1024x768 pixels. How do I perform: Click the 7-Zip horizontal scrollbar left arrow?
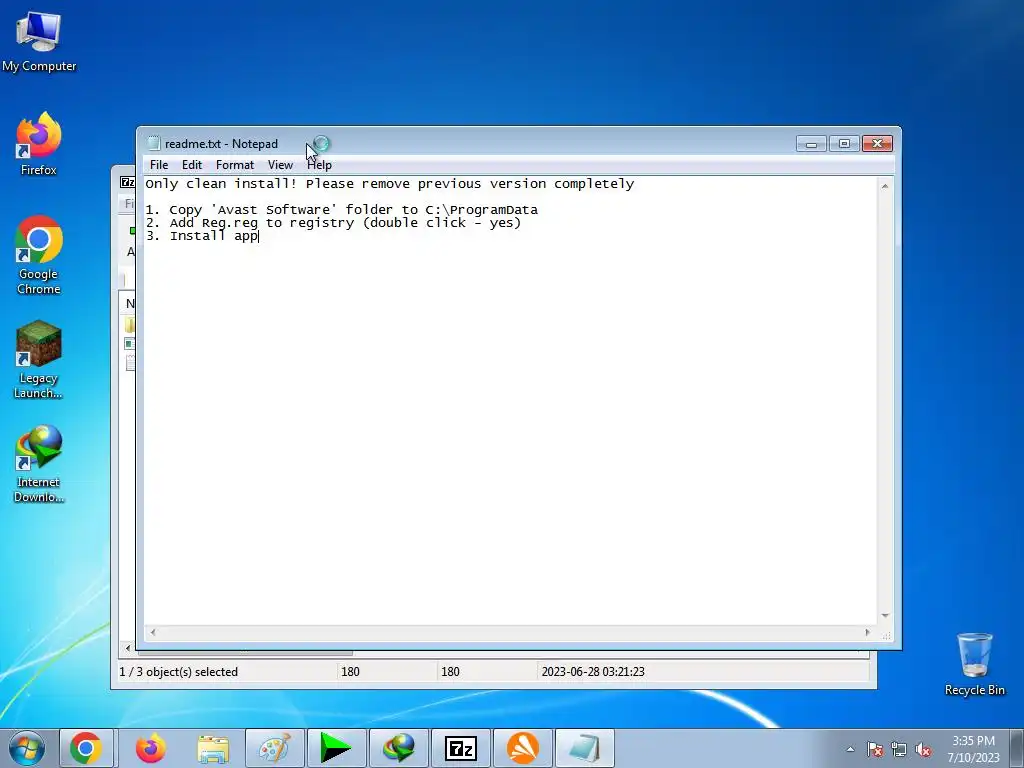coord(127,648)
